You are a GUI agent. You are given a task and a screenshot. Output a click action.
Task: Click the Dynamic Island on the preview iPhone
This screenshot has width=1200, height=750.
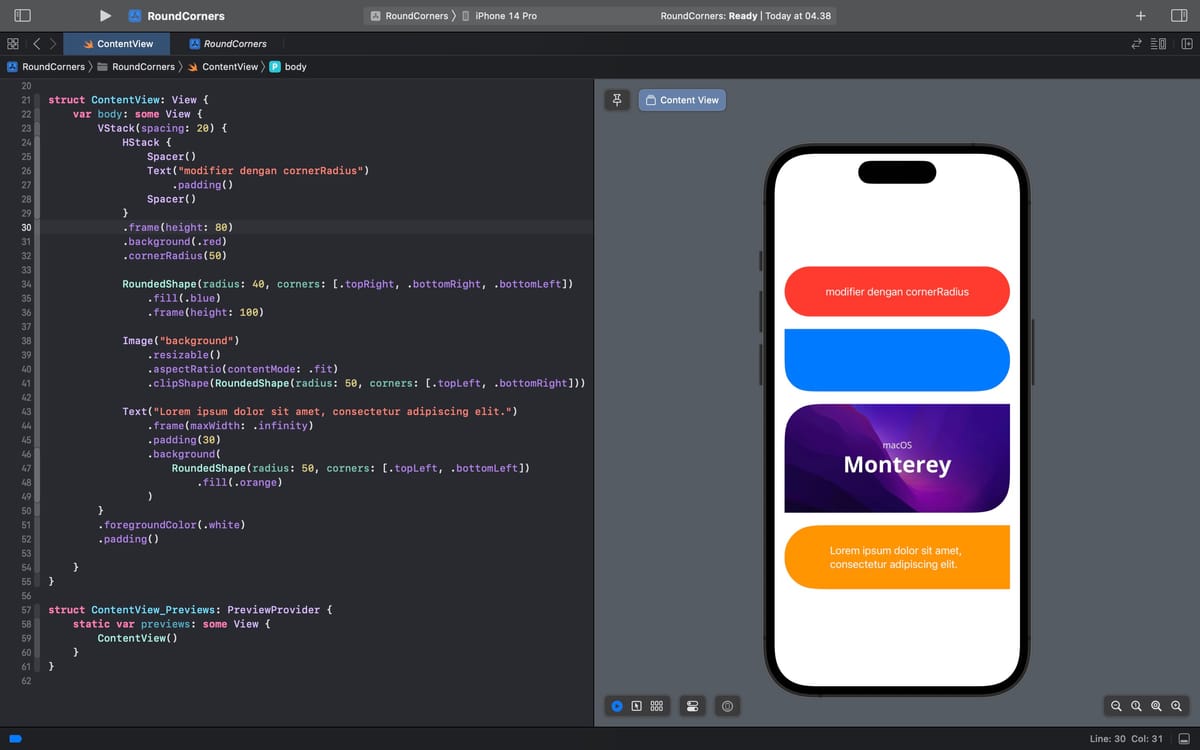[x=897, y=172]
